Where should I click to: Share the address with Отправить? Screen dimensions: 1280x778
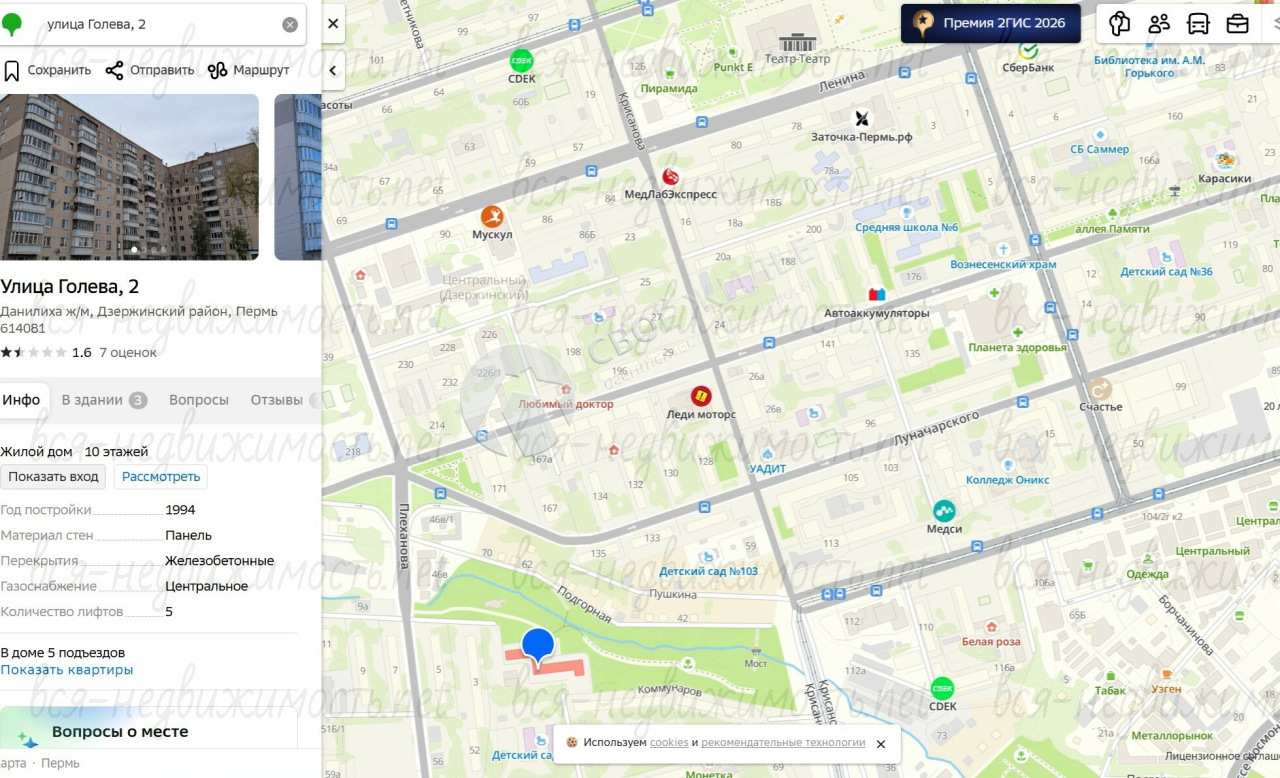150,70
